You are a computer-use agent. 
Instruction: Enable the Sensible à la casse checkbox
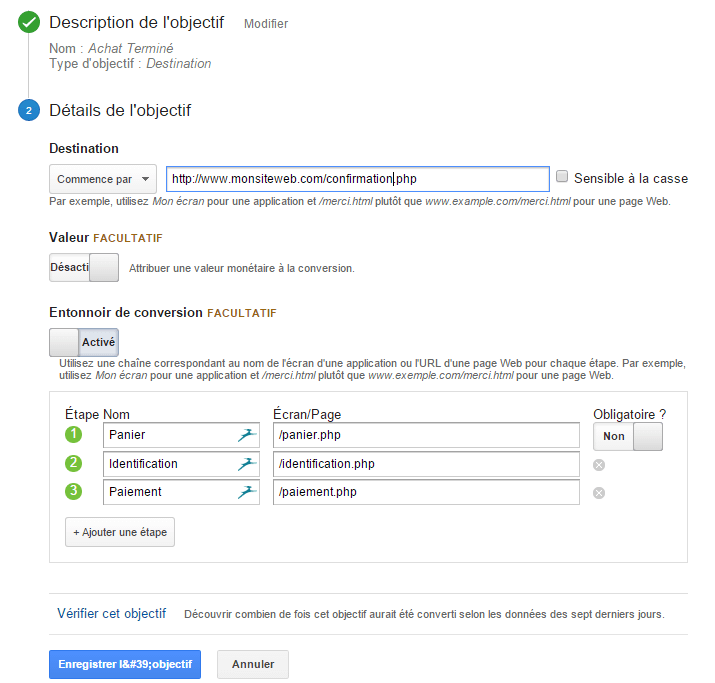coord(562,177)
